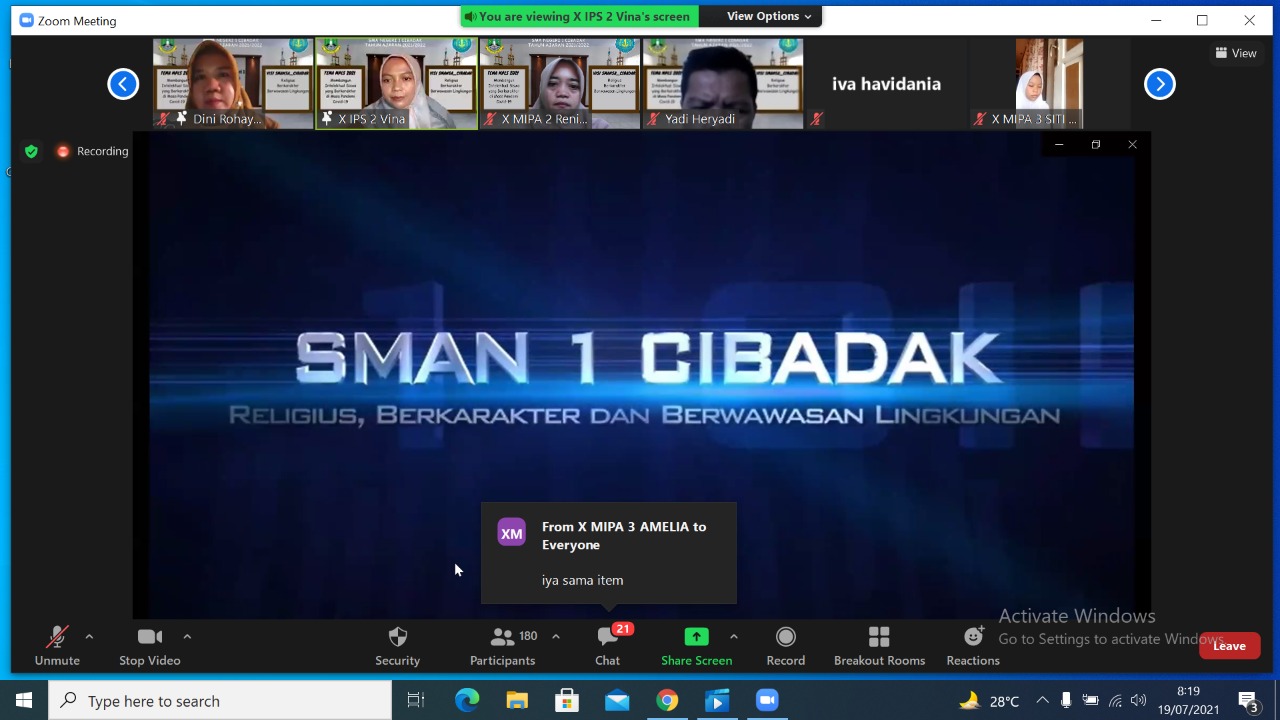Toggle the Record button
The height and width of the screenshot is (720, 1280).
(x=785, y=646)
